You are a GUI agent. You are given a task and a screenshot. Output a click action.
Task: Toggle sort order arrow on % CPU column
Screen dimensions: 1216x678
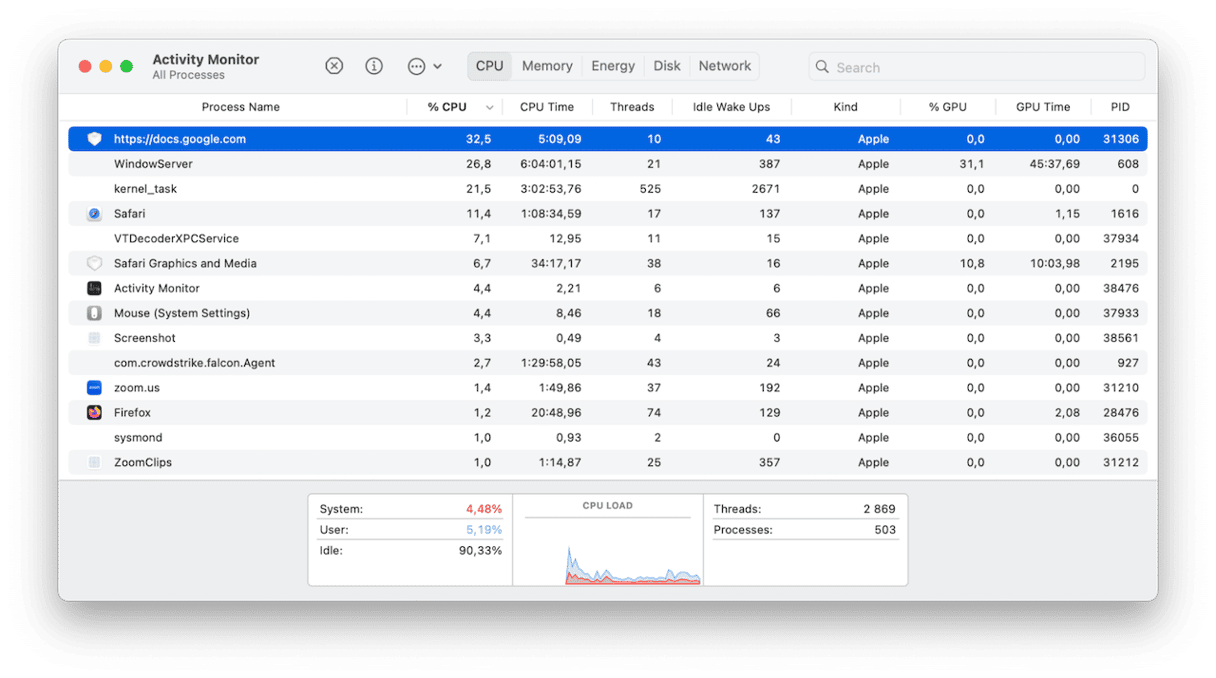click(490, 107)
